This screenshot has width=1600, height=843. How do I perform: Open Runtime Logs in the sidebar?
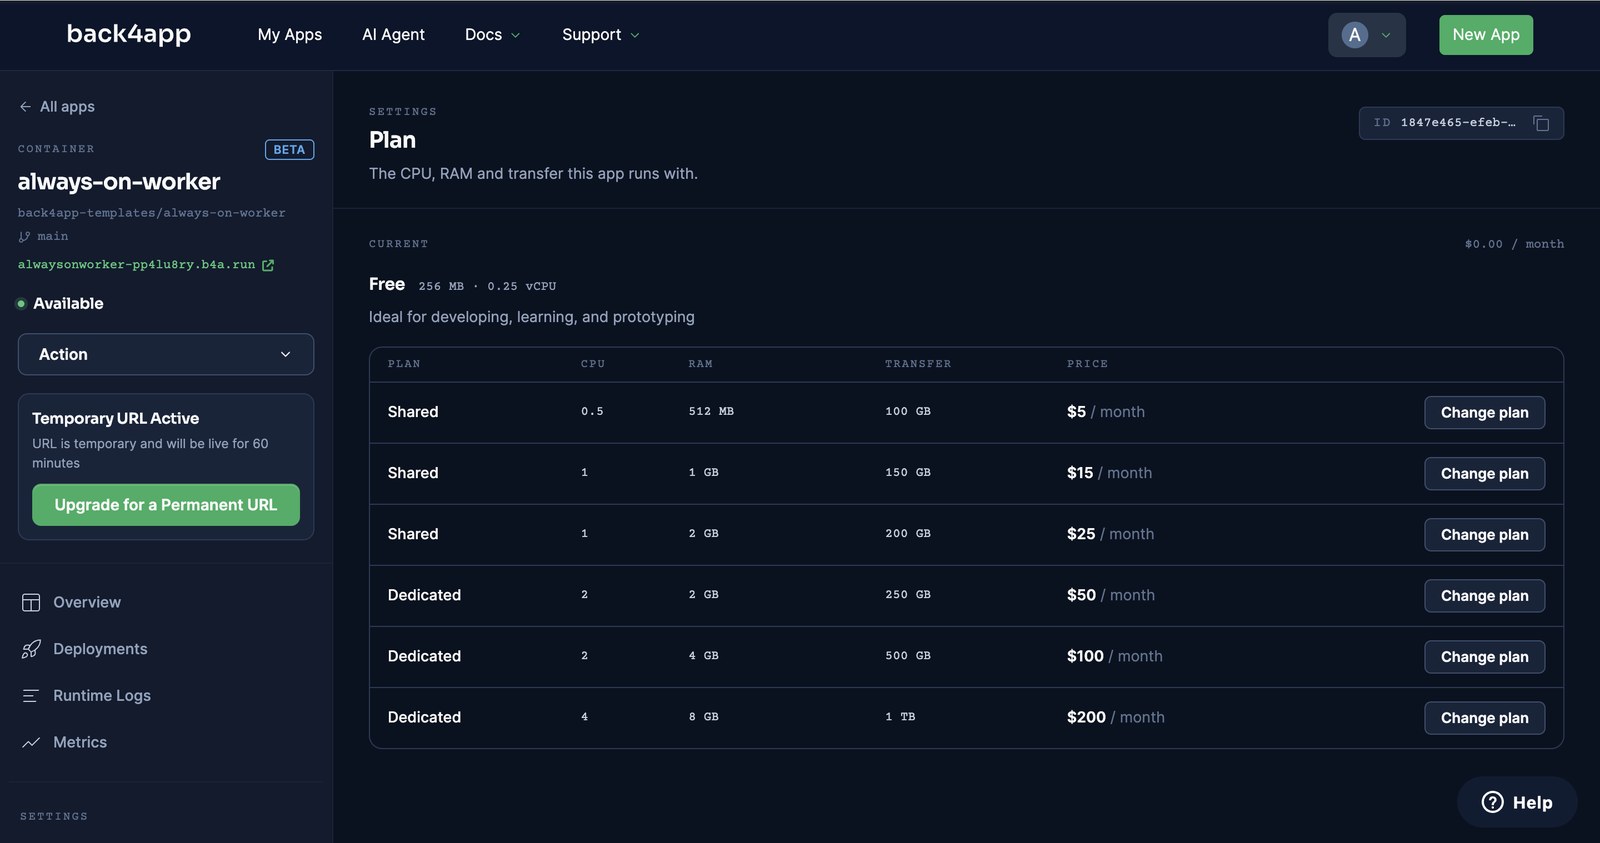(102, 696)
